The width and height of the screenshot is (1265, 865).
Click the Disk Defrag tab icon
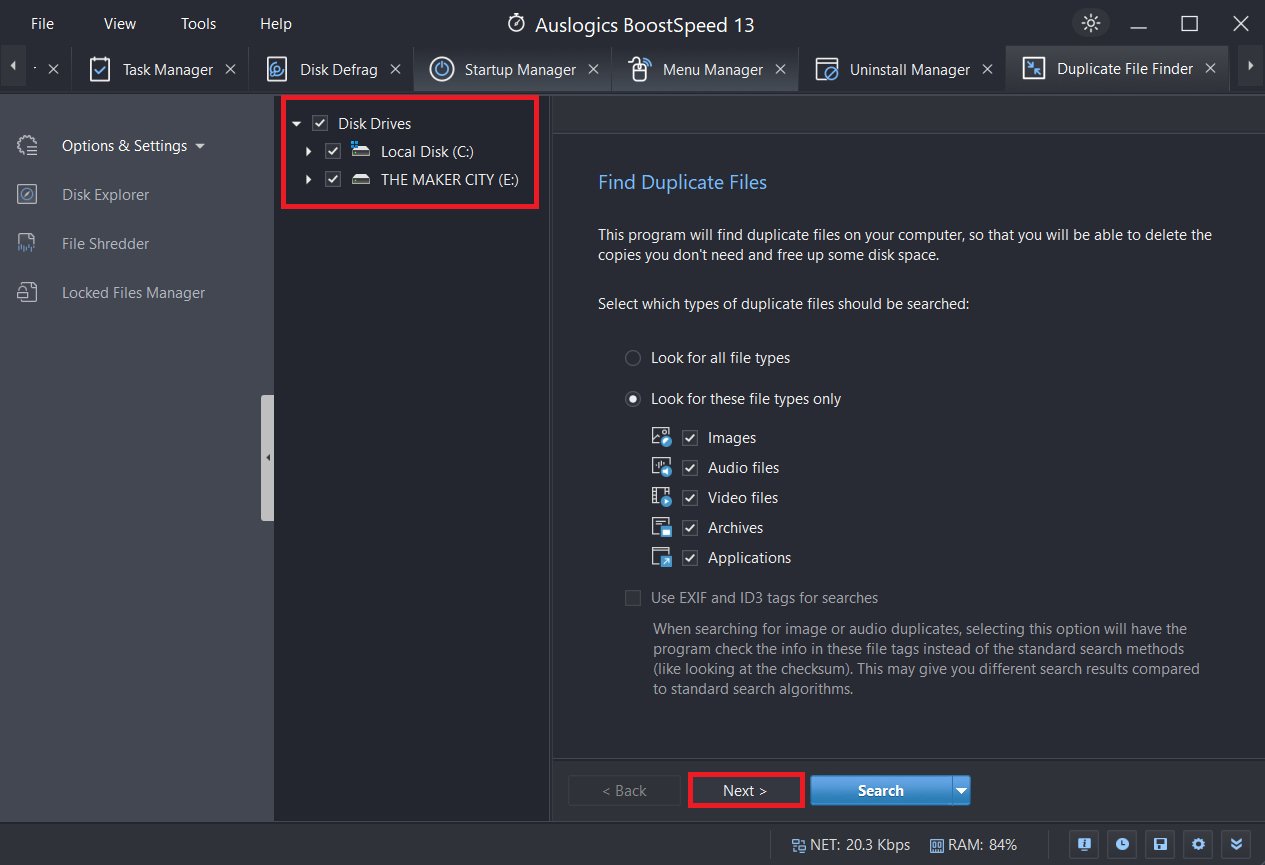coord(277,69)
